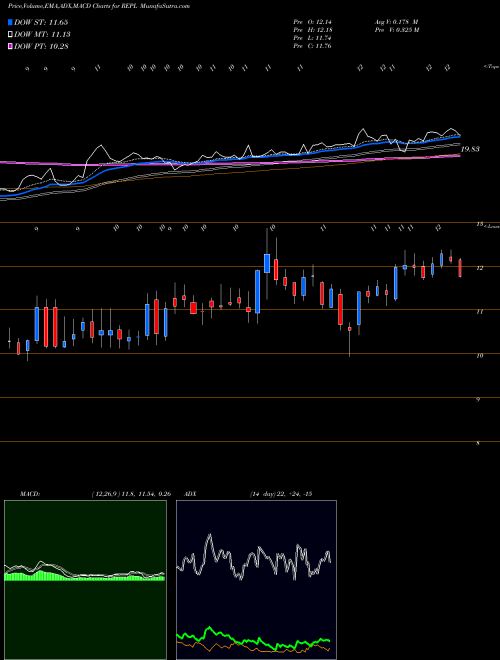The height and width of the screenshot is (660, 500).
Task: Click the blue DOW ST legend swatch
Action: pos(10,22)
